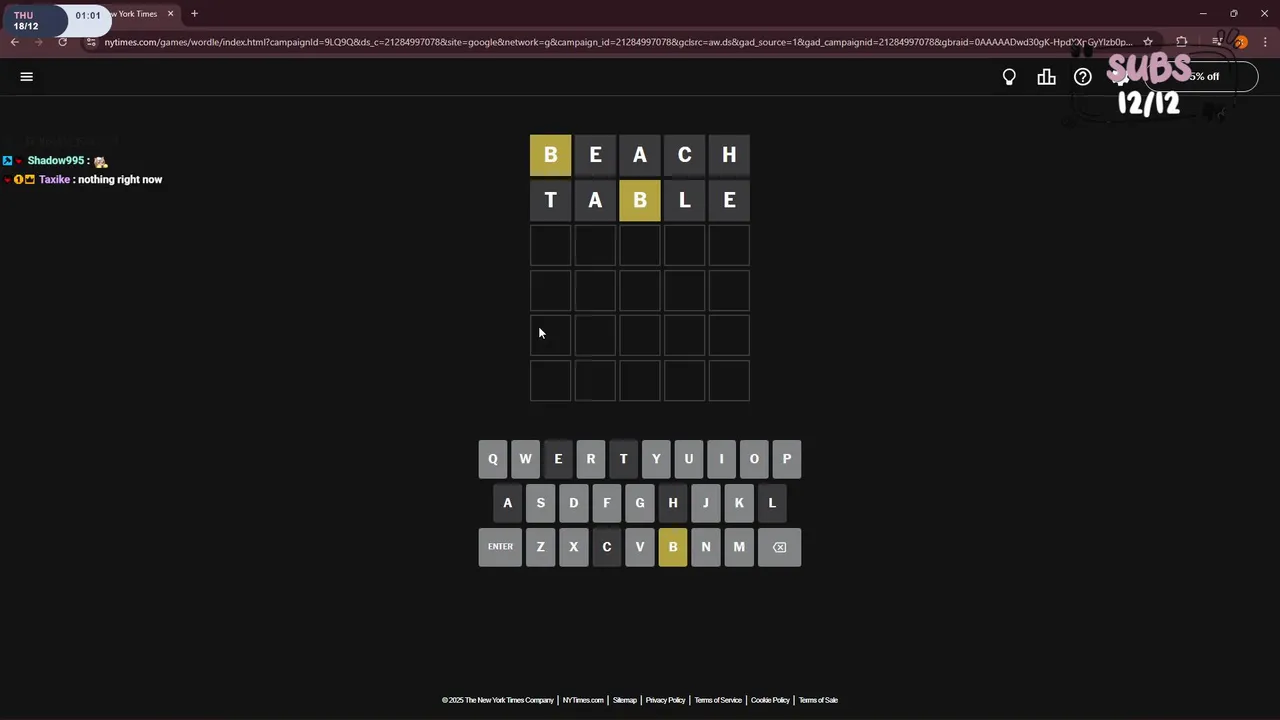Open a new browser tab
This screenshot has width=1280, height=720.
tap(194, 14)
